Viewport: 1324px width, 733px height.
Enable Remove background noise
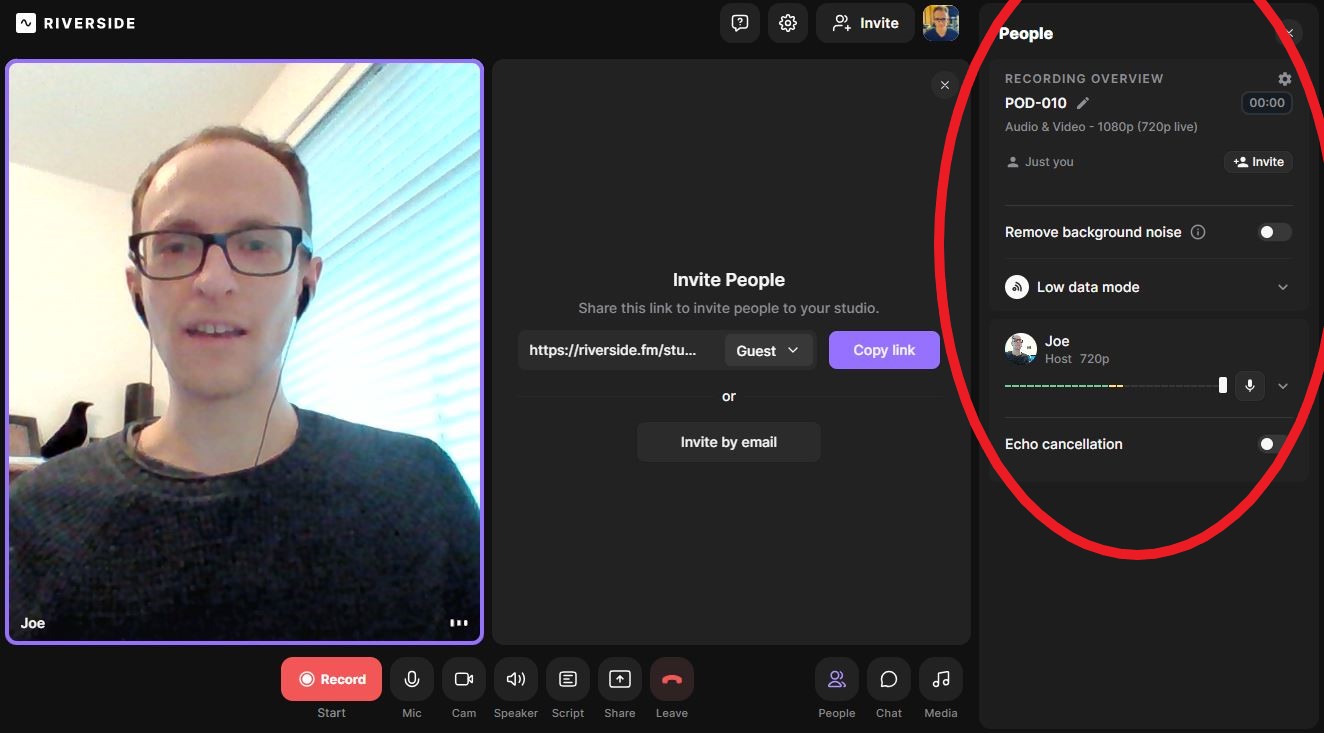pos(1274,231)
